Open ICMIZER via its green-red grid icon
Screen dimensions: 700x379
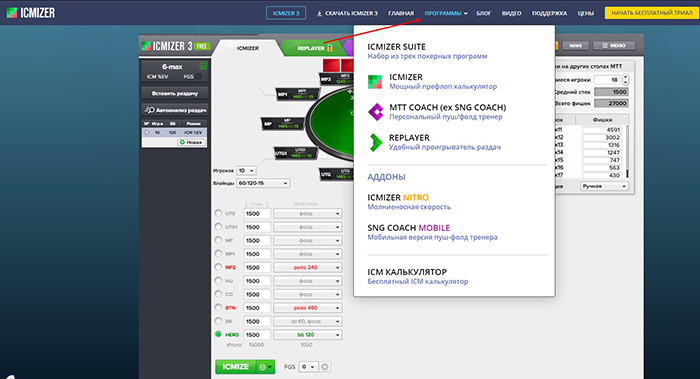[375, 82]
